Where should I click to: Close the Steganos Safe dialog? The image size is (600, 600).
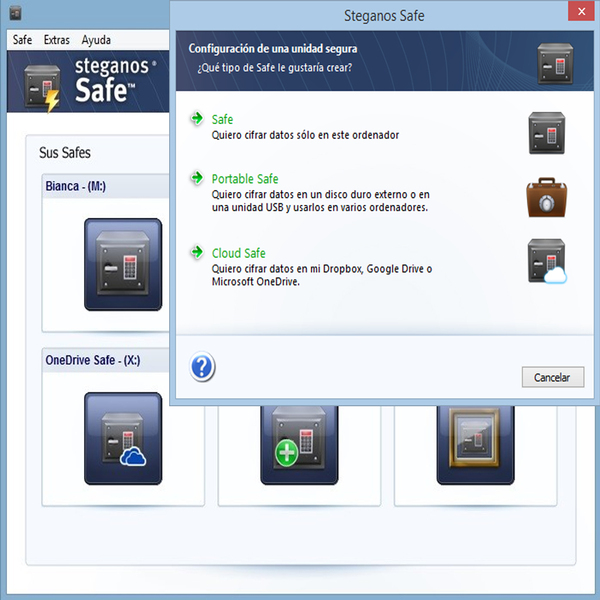pyautogui.click(x=581, y=11)
